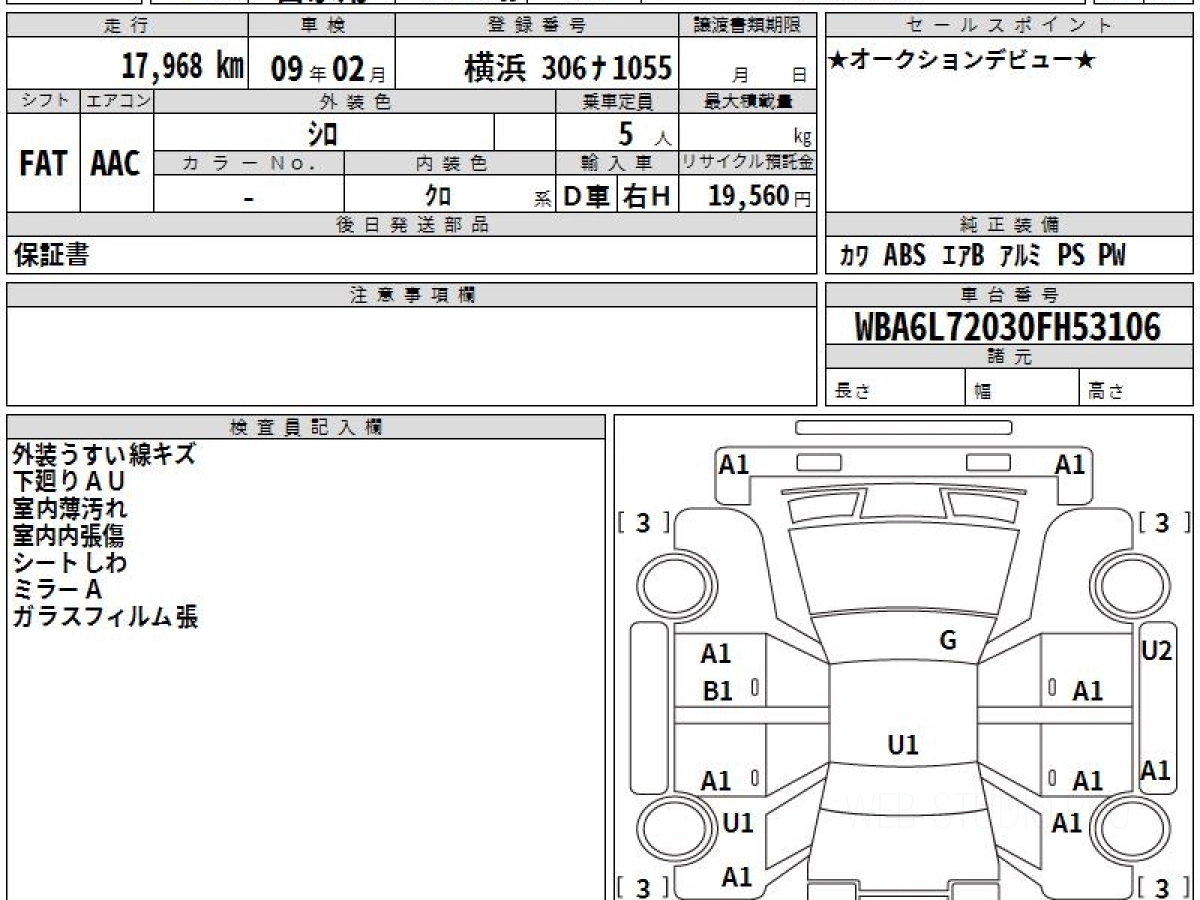The width and height of the screenshot is (1200, 900).
Task: Select the chassis number WBA6L72030FH53106
Action: pos(1008,327)
